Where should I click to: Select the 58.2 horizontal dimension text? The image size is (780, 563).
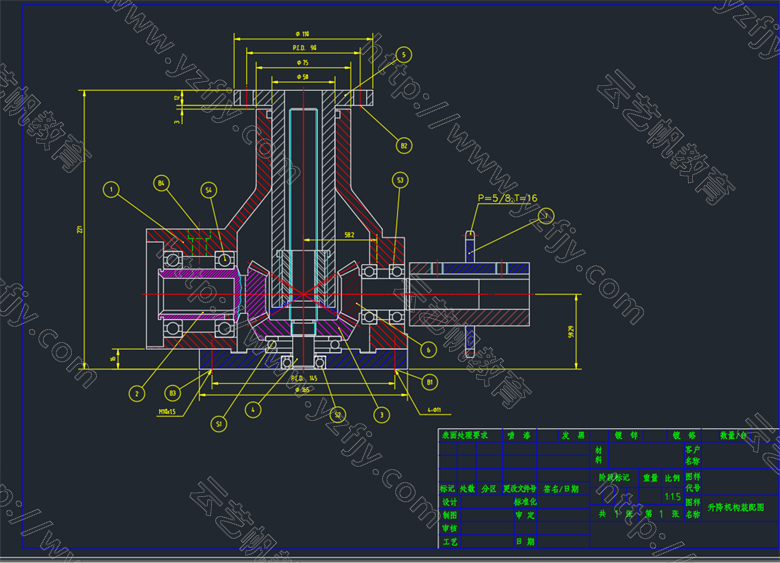pos(349,235)
